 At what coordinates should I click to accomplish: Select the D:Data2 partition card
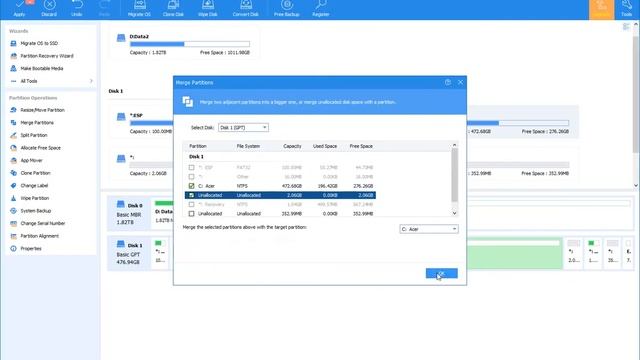184,44
